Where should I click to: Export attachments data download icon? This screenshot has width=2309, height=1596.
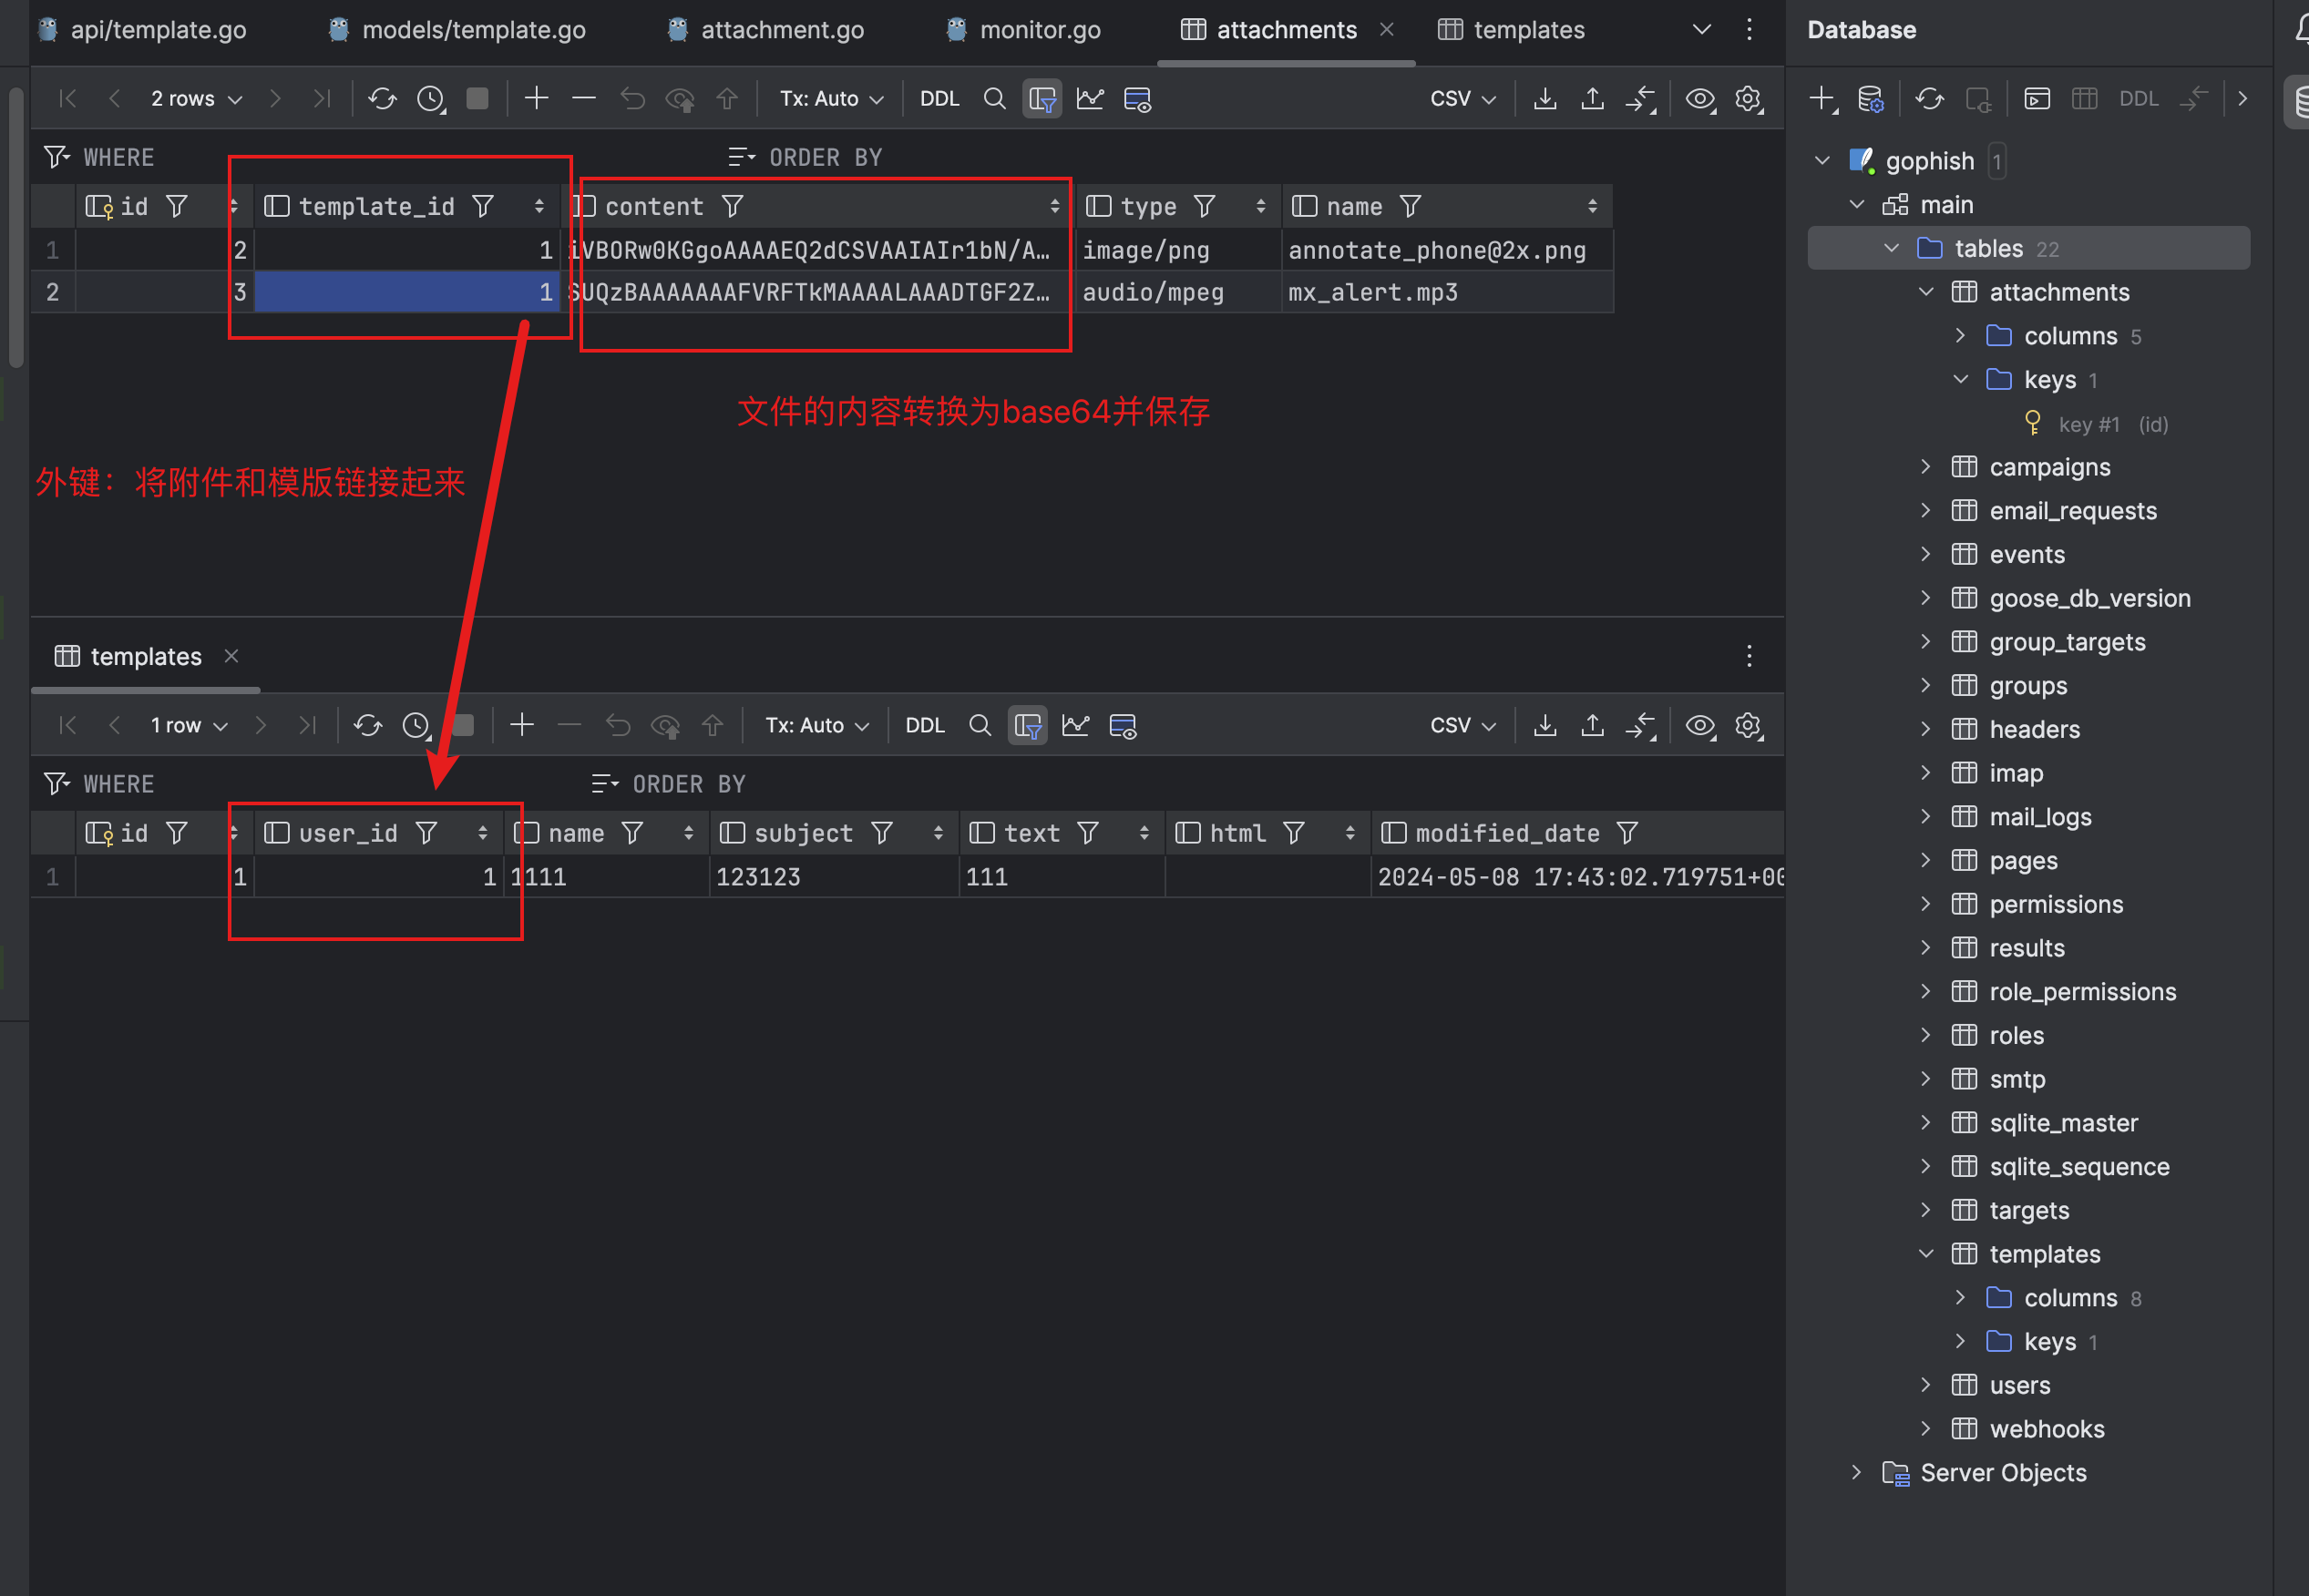tap(1545, 99)
